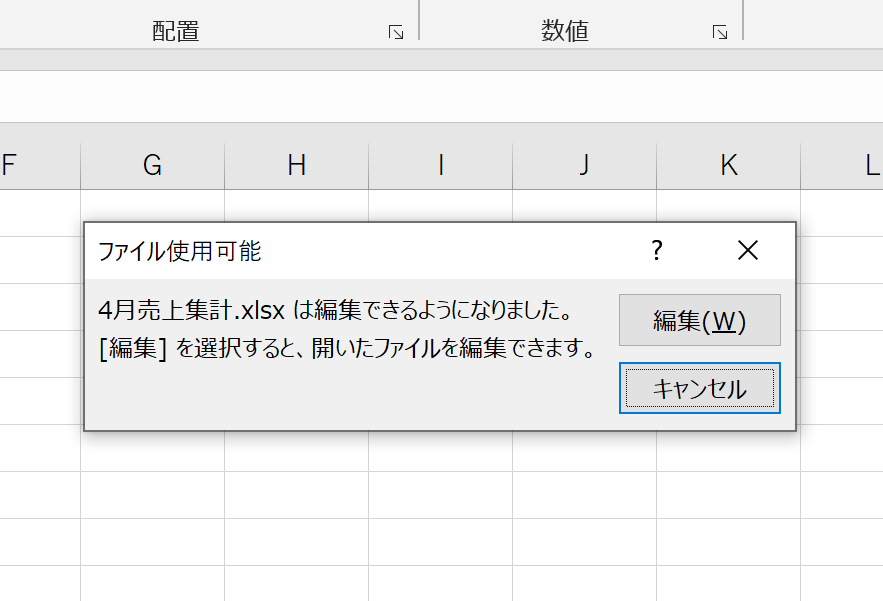Screen dimensions: 883x601
Task: Click the キャンセル button
Action: coord(699,389)
